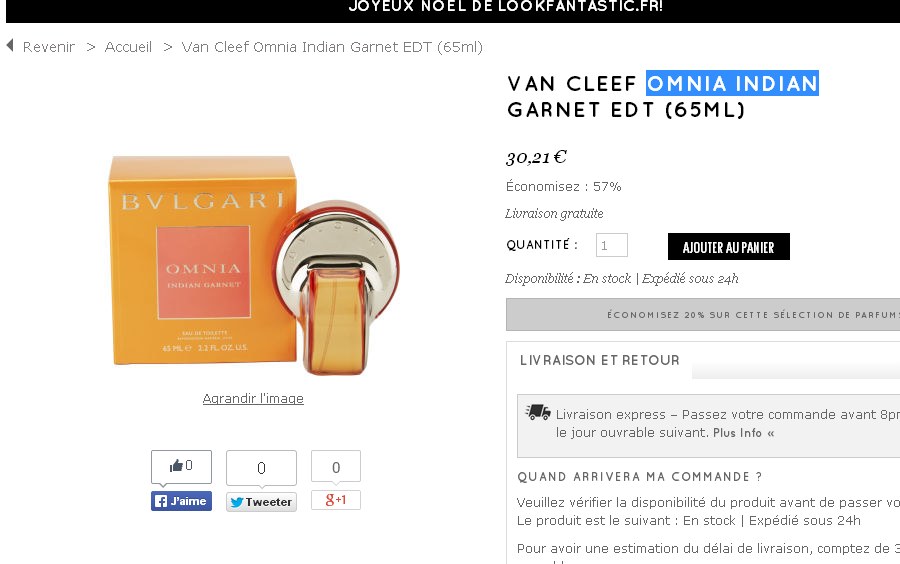Click the Twitter Tweeter button
900x564 pixels.
click(x=261, y=502)
